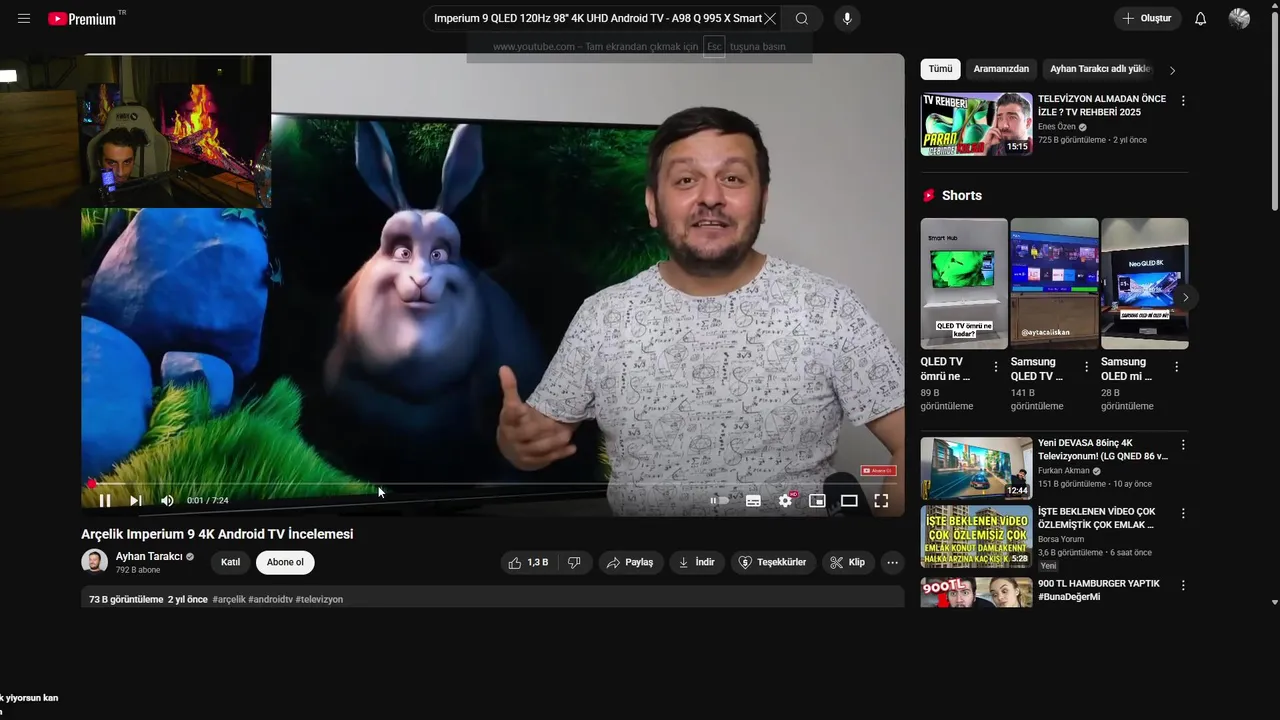Toggle the autoplay switch
Image resolution: width=1280 pixels, height=720 pixels.
(720, 501)
